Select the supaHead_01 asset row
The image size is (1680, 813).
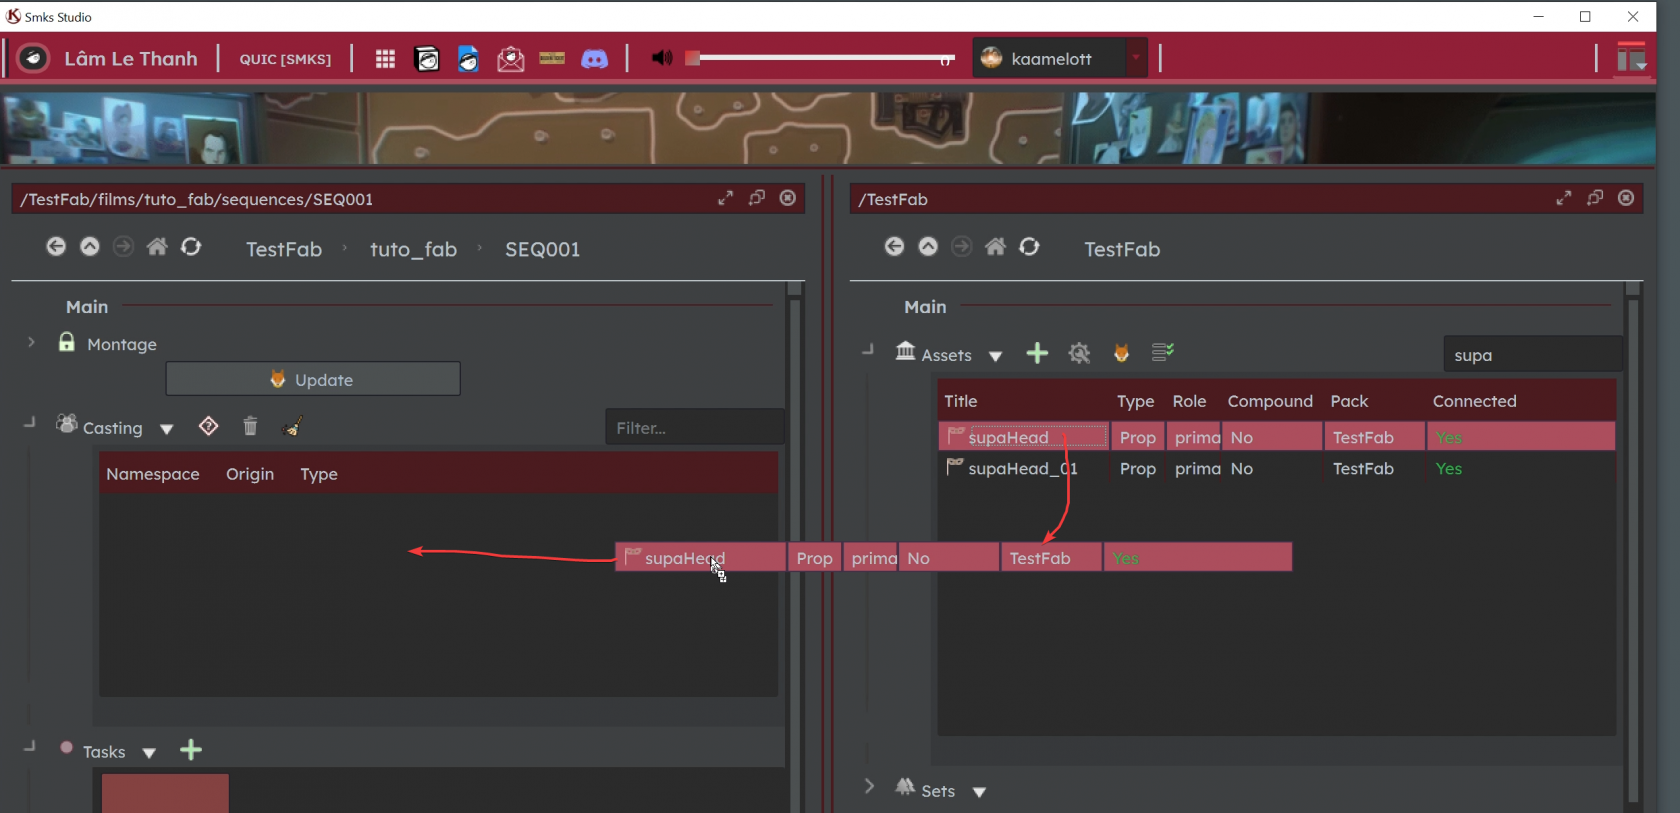(x=1277, y=468)
